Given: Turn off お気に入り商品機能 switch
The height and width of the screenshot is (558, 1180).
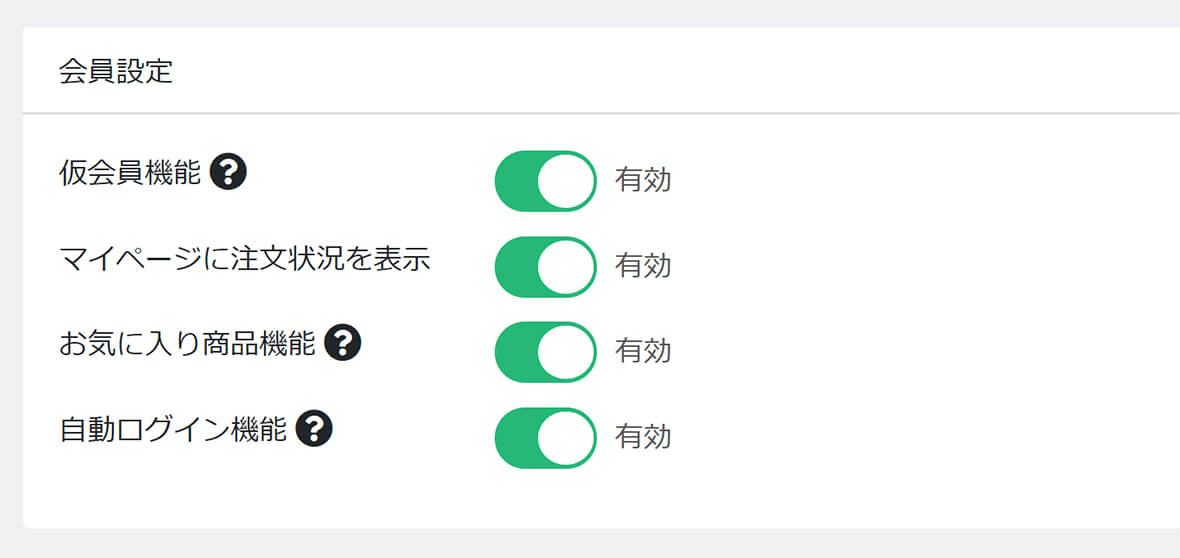Looking at the screenshot, I should (546, 352).
